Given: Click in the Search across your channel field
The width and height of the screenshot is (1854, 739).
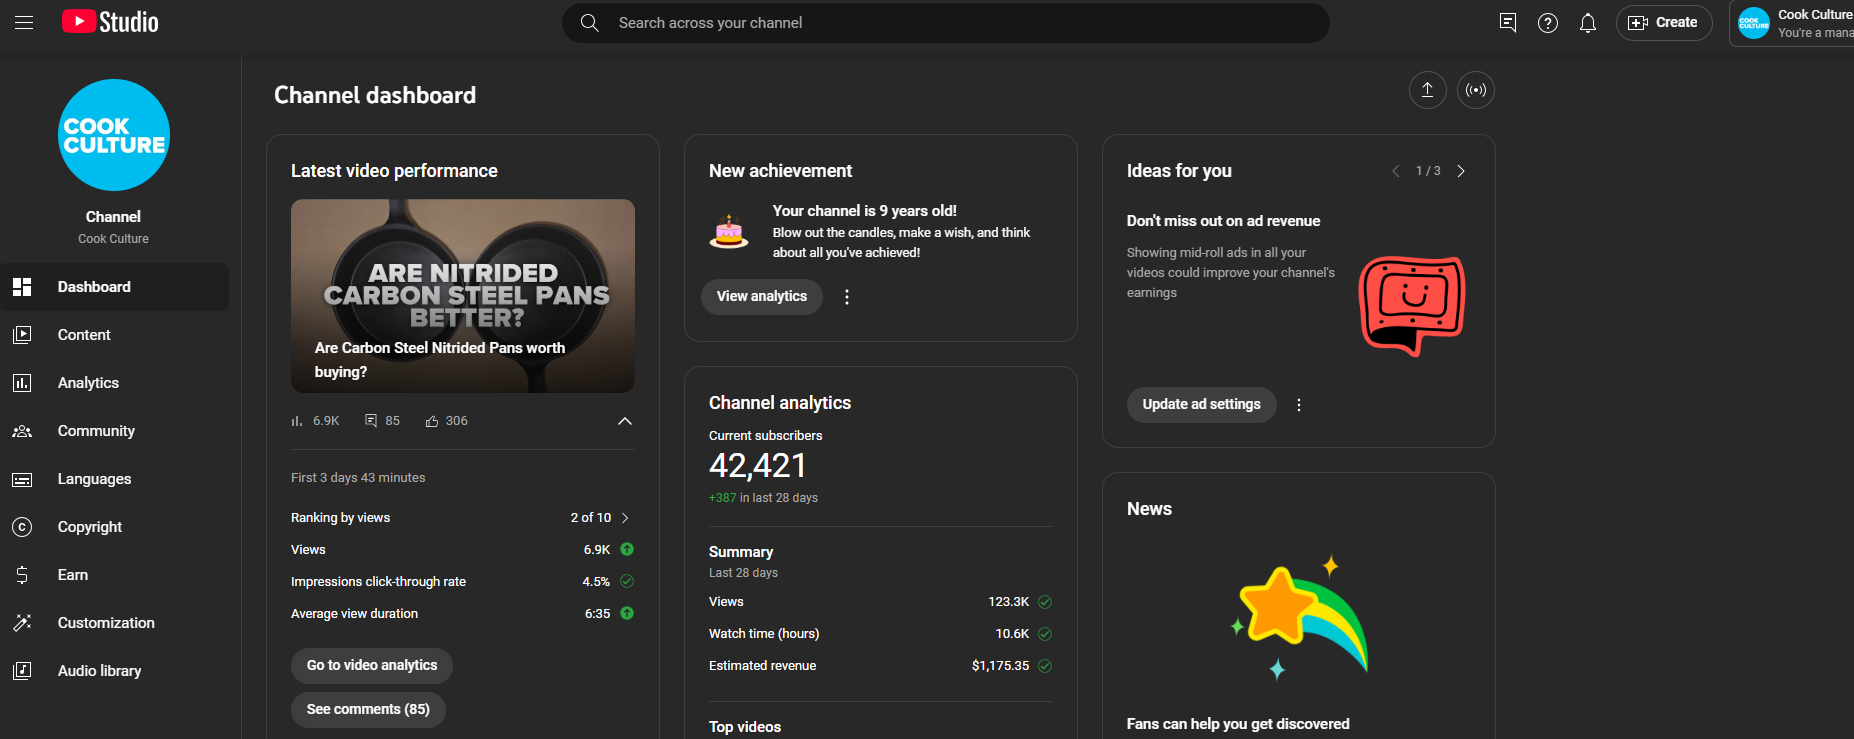Looking at the screenshot, I should 946,22.
